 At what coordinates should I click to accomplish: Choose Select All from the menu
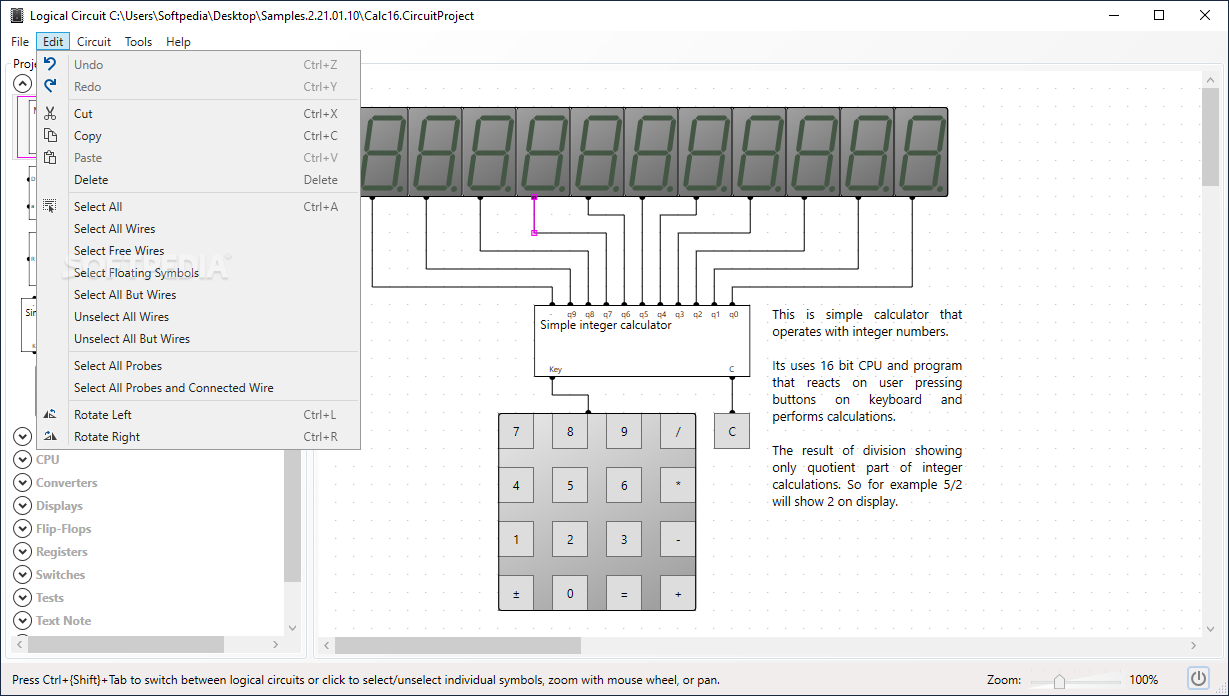click(x=198, y=206)
